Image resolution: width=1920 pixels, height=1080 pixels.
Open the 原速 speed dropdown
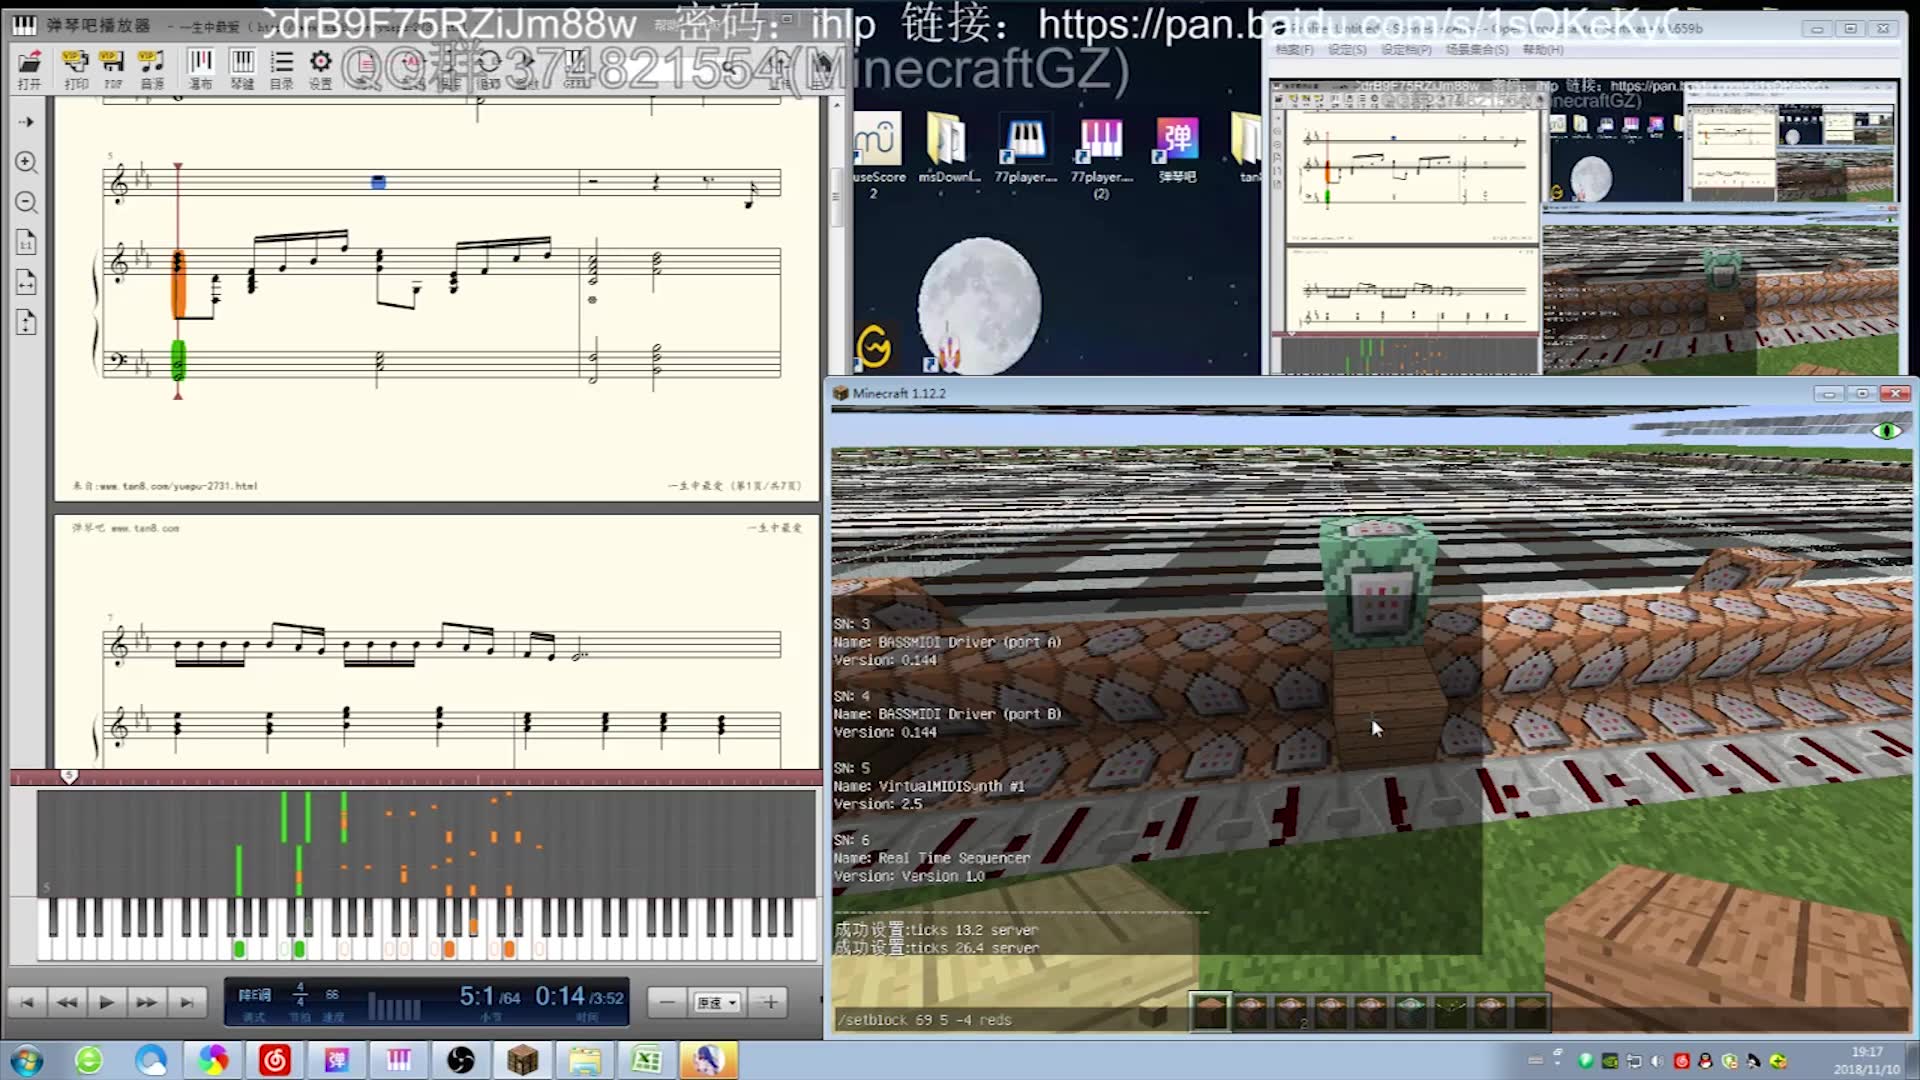pos(718,1002)
